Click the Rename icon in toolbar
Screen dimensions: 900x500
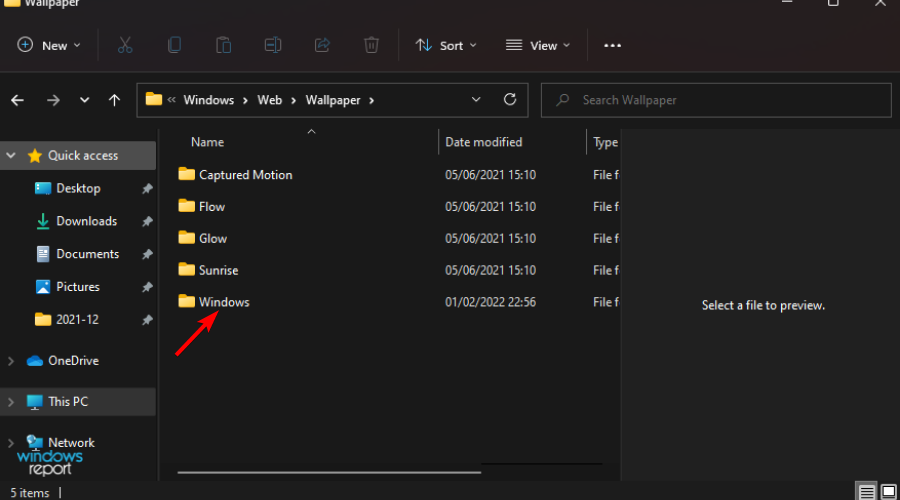[273, 45]
